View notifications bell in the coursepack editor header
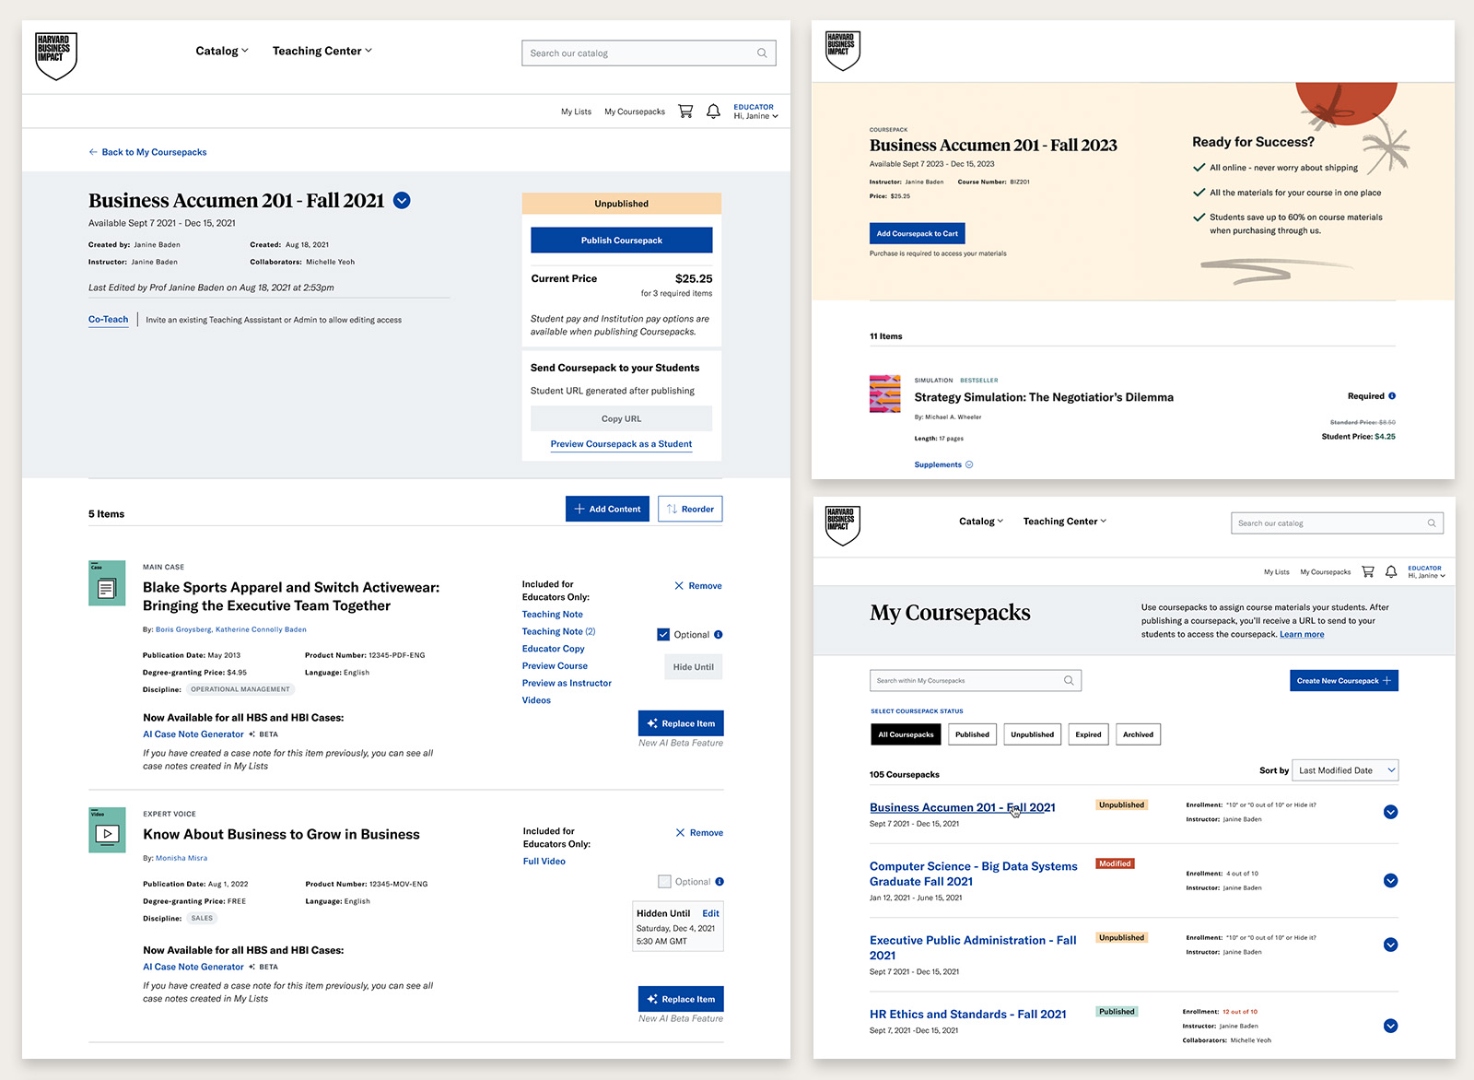 tap(713, 111)
